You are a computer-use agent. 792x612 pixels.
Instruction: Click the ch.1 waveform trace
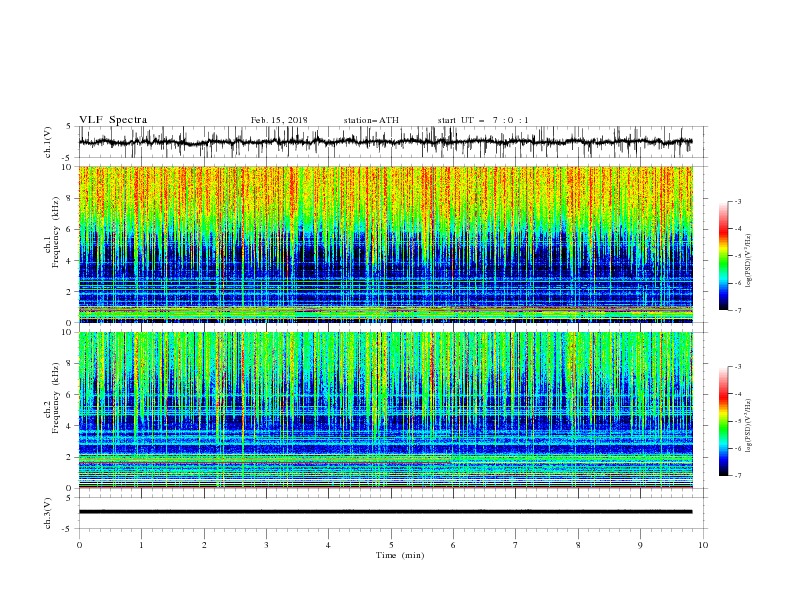pyautogui.click(x=385, y=142)
